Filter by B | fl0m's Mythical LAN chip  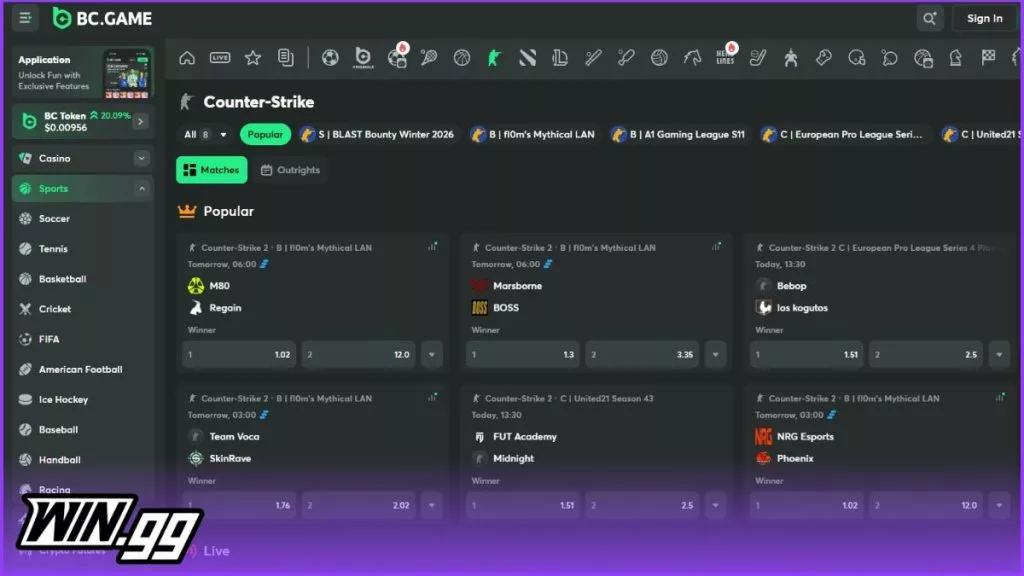point(533,135)
